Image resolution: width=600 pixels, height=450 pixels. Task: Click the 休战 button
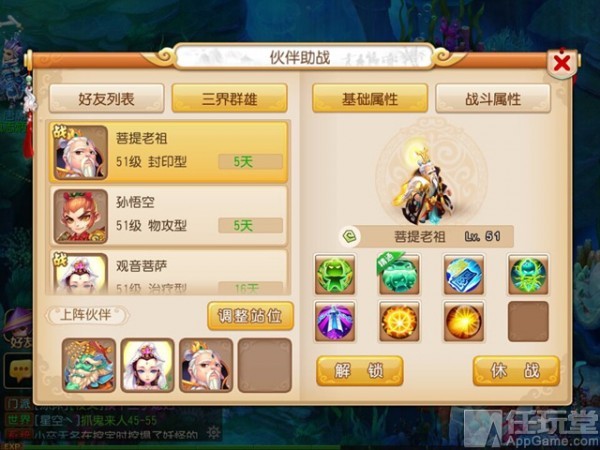tap(516, 370)
